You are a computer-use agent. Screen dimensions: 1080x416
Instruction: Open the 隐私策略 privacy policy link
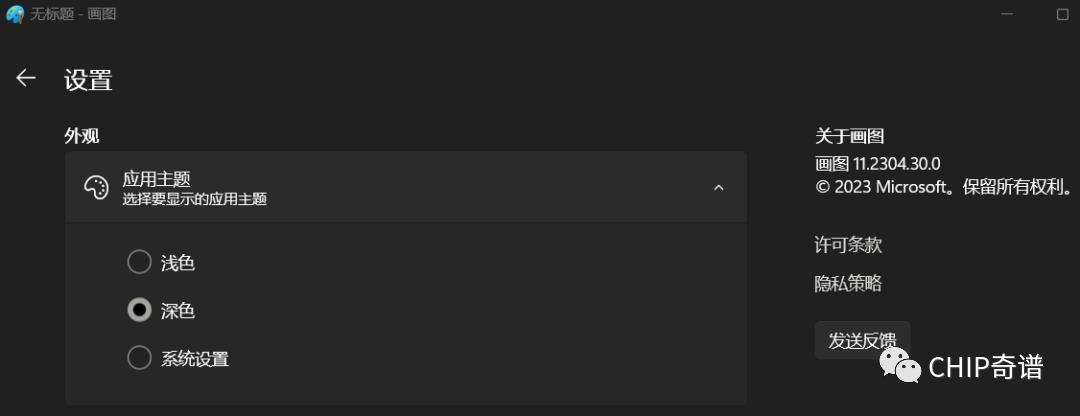tap(849, 283)
